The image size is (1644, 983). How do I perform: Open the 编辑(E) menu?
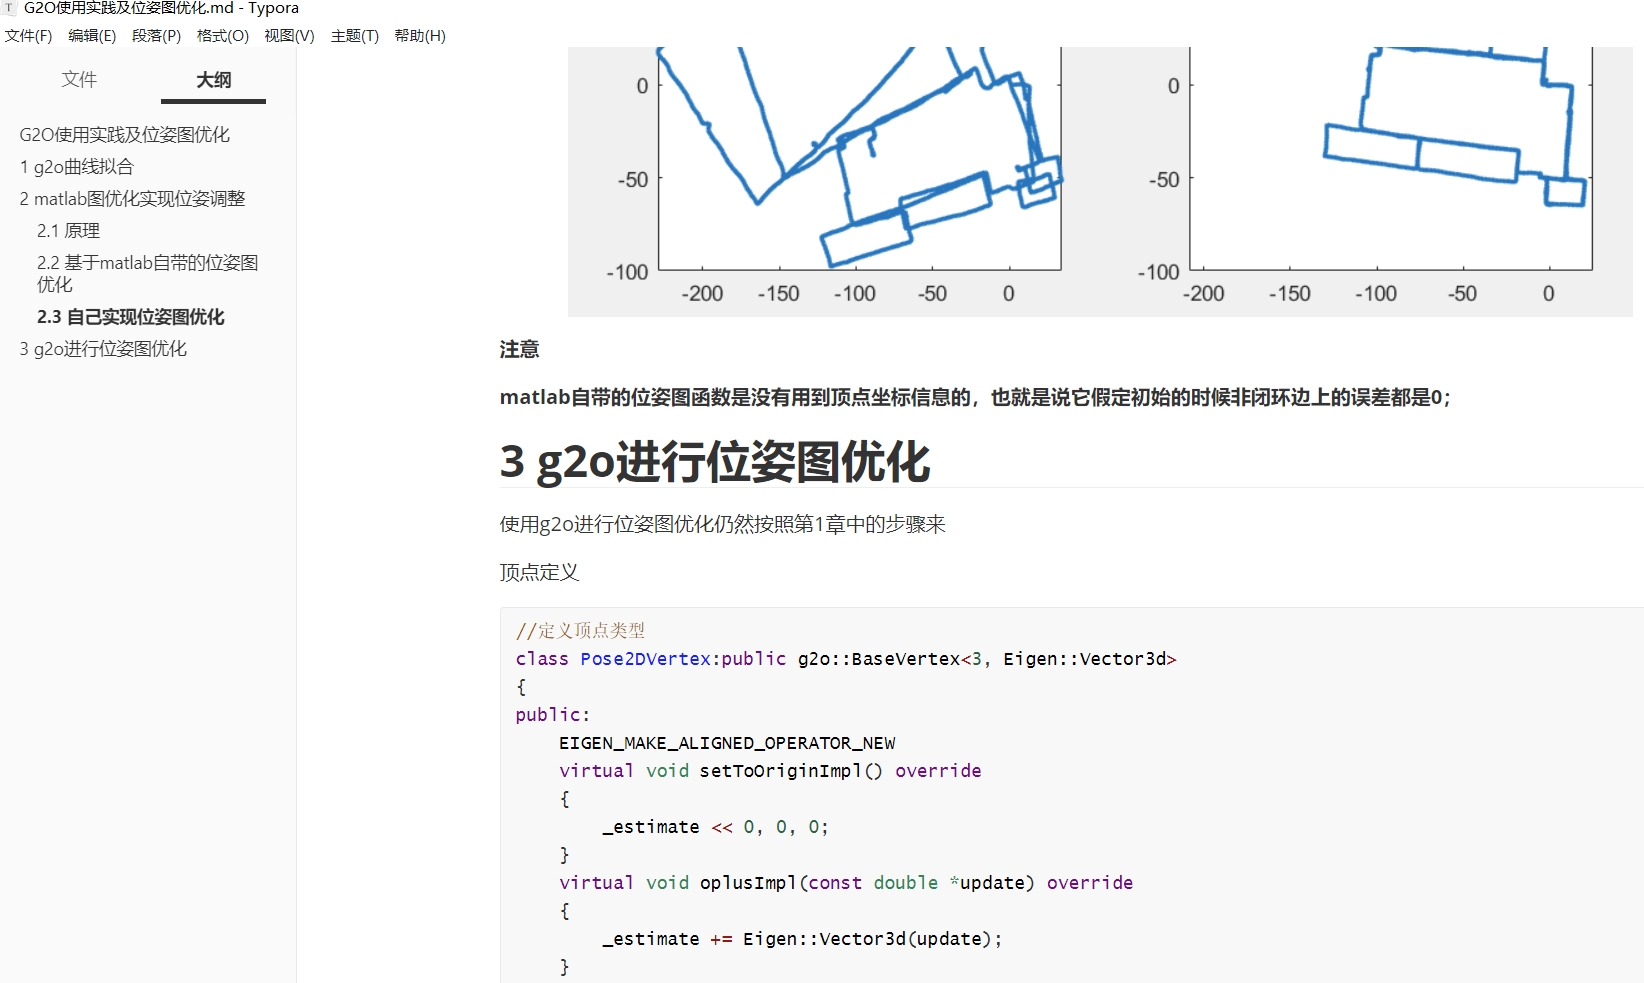(91, 36)
